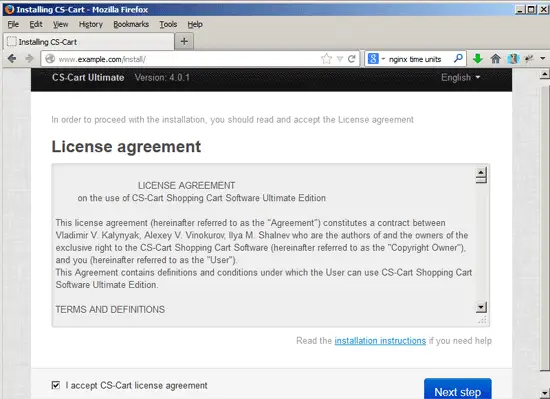
Task: Click the Firefox logo in title bar
Action: point(9,9)
